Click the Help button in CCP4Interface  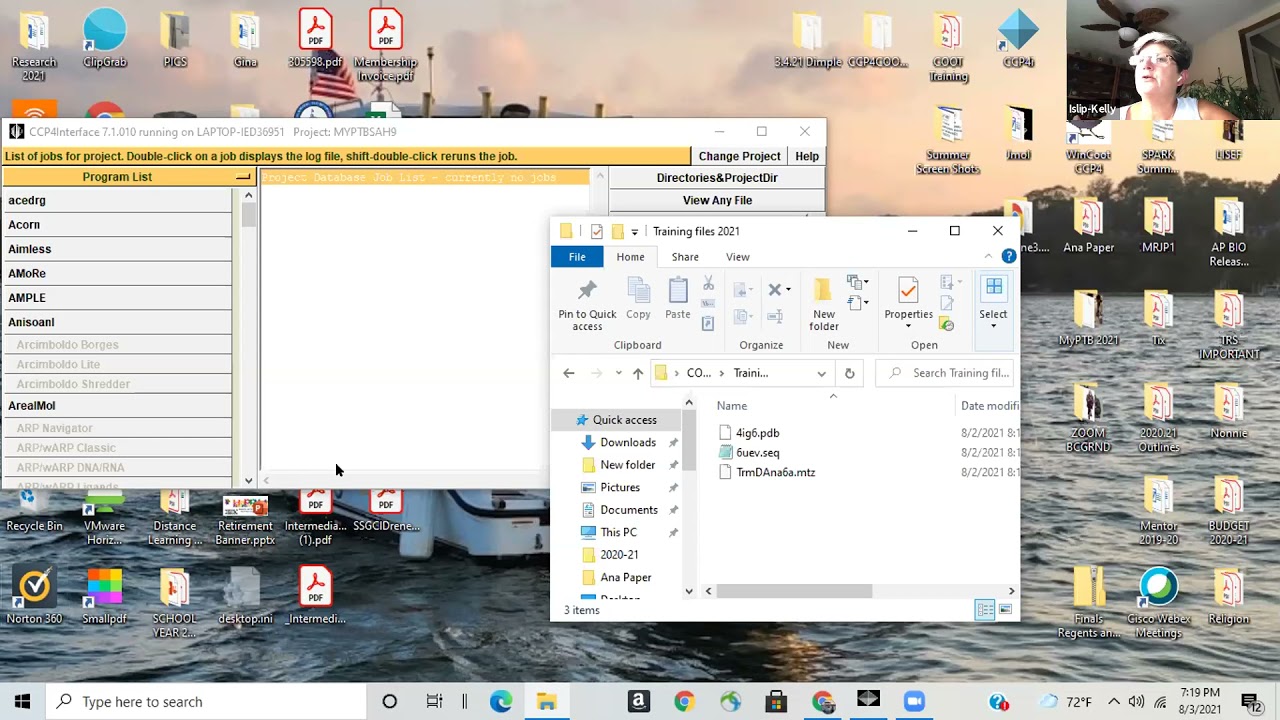tap(807, 156)
